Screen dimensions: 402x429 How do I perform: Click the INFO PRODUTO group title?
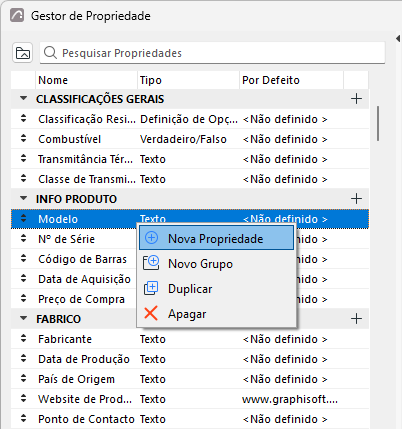77,199
